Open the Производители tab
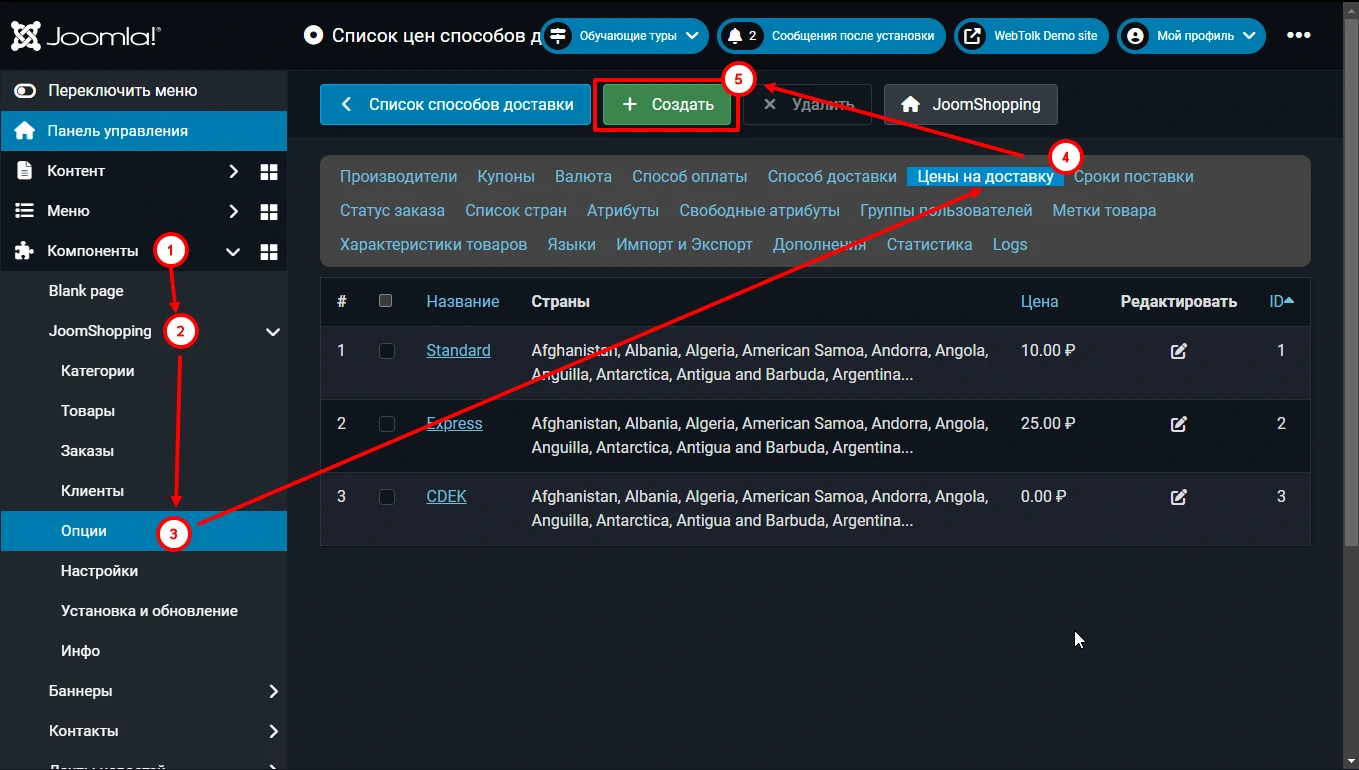This screenshot has width=1359, height=770. point(398,177)
